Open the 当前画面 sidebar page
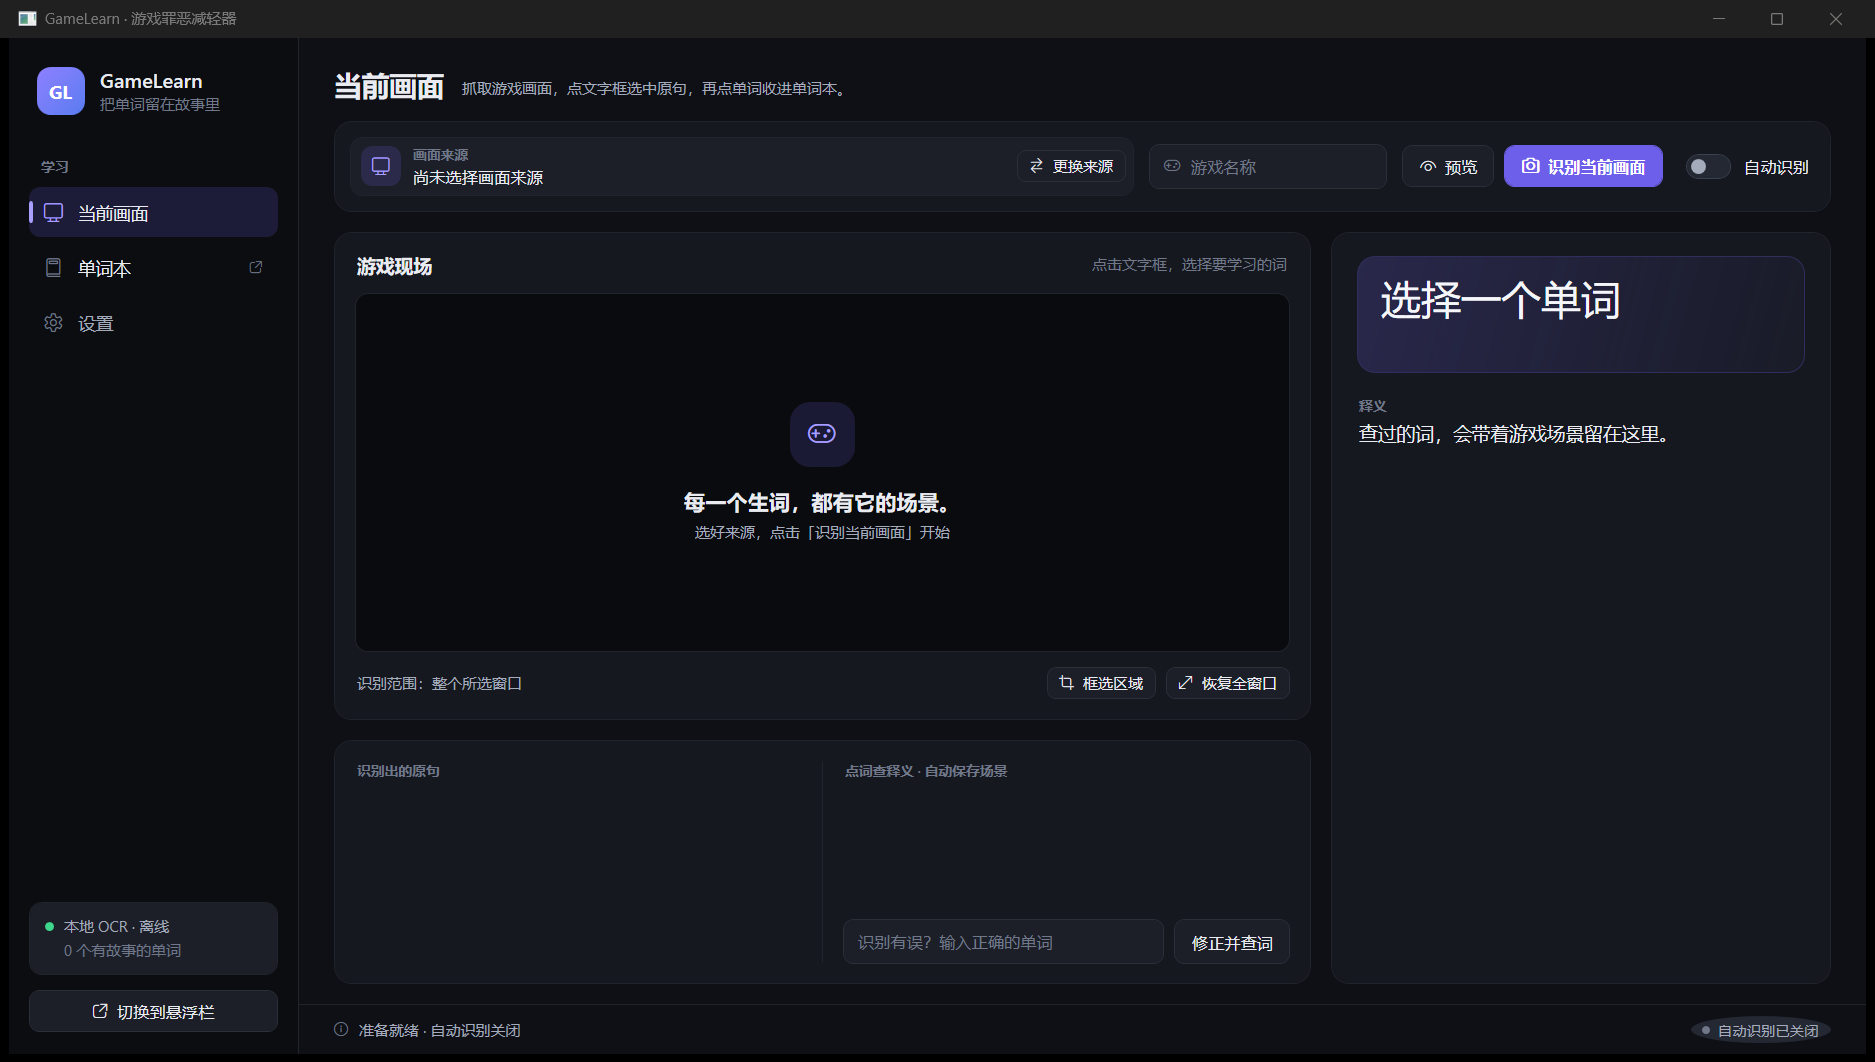This screenshot has height=1062, width=1875. coord(153,212)
